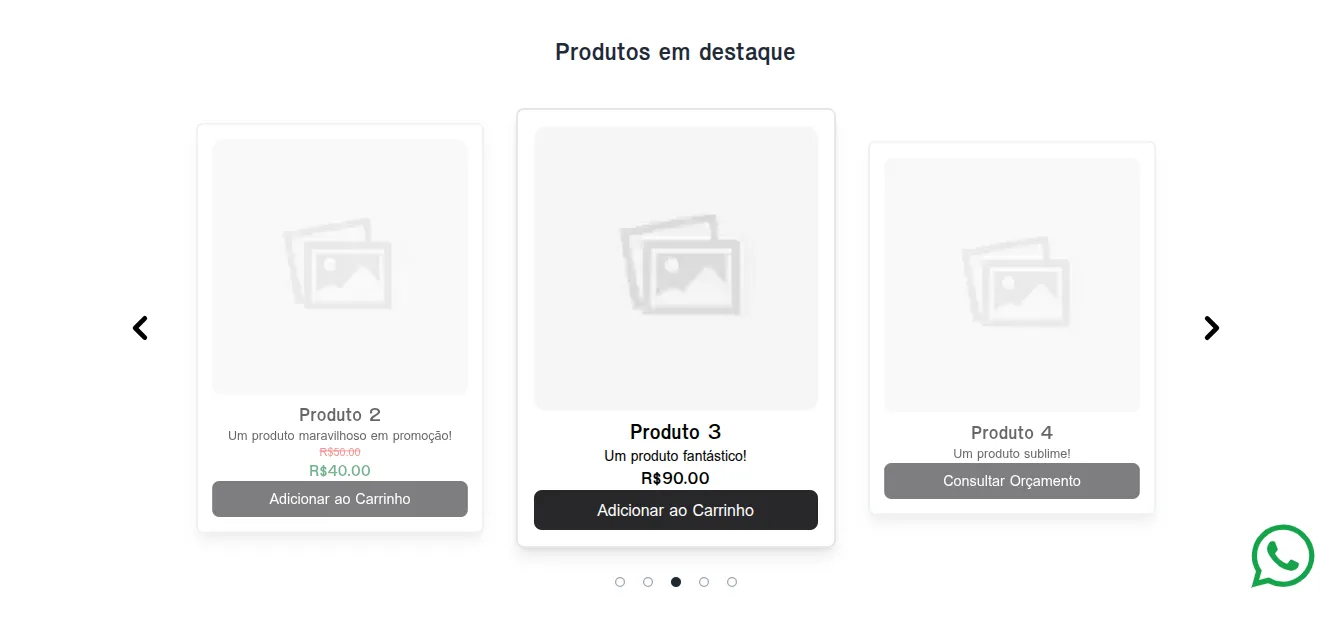Screen dimensions: 1344x640
Task: Request a quote for Produto 4
Action: pyautogui.click(x=1011, y=481)
